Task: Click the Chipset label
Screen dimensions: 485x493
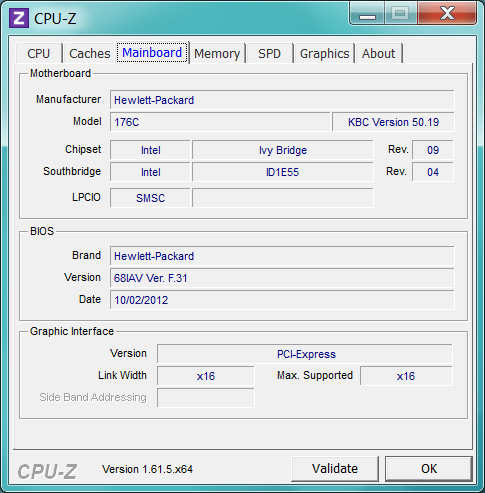Action: pos(83,149)
